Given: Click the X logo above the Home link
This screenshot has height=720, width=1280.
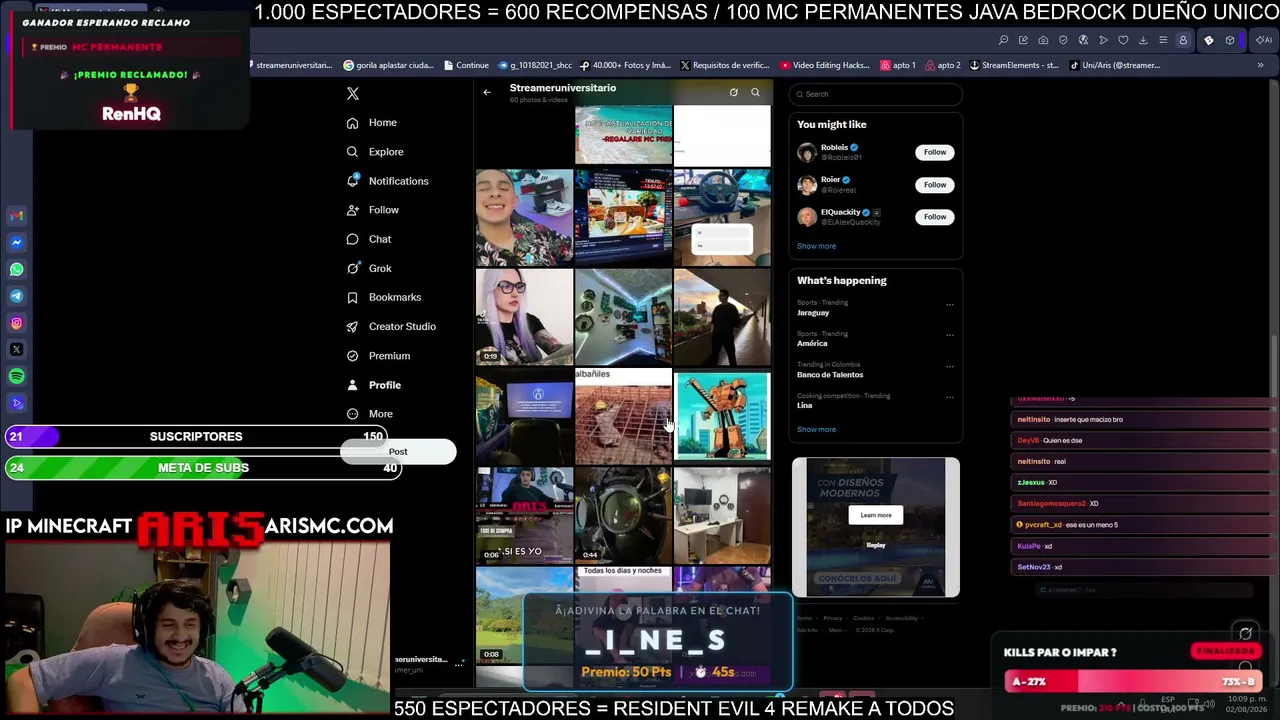Looking at the screenshot, I should point(353,93).
